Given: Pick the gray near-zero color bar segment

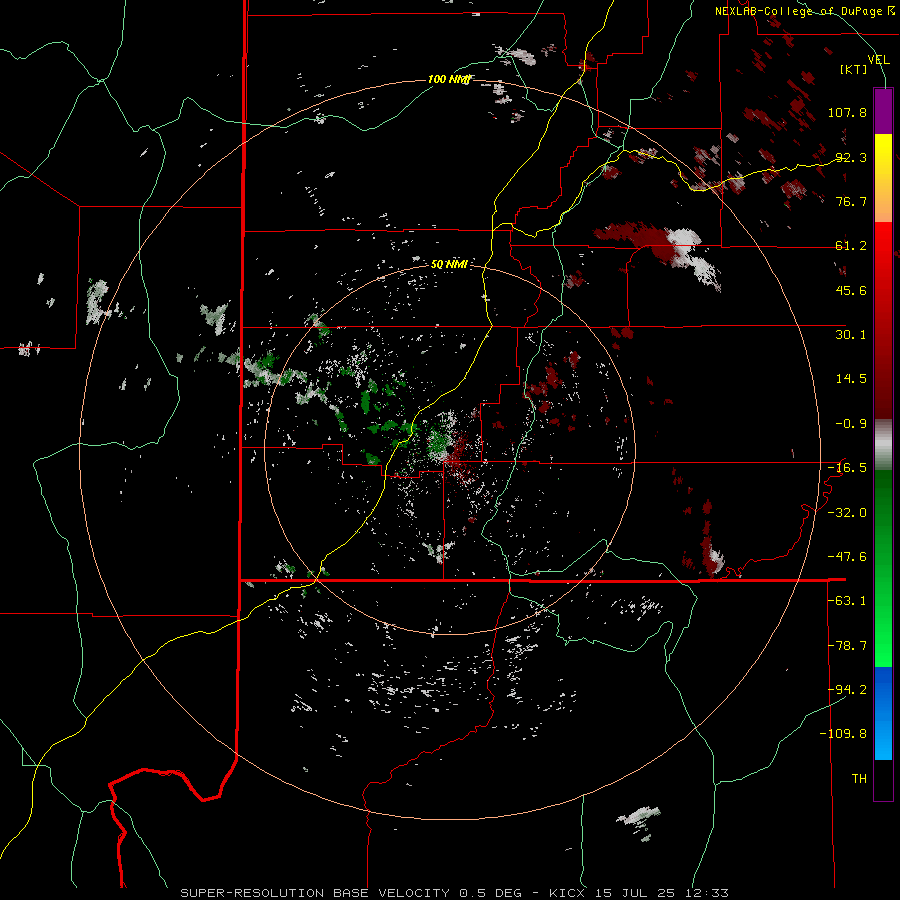Looking at the screenshot, I should [x=883, y=444].
